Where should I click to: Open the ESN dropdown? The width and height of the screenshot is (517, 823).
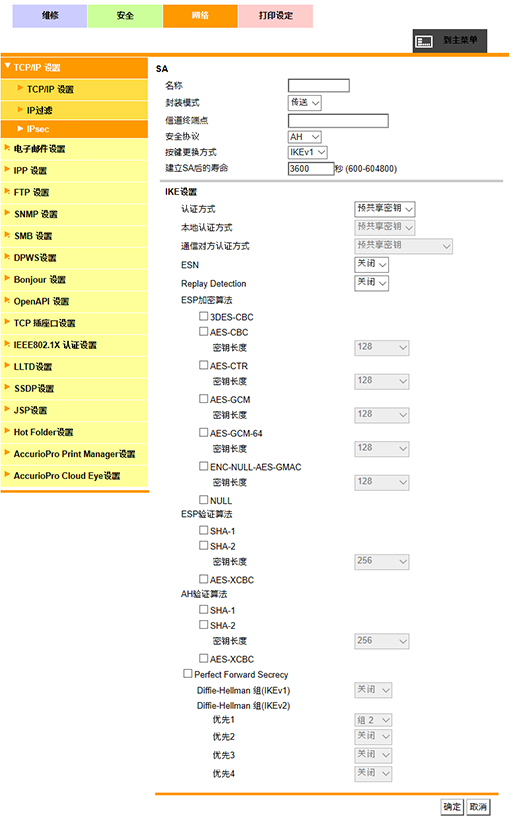[x=372, y=265]
